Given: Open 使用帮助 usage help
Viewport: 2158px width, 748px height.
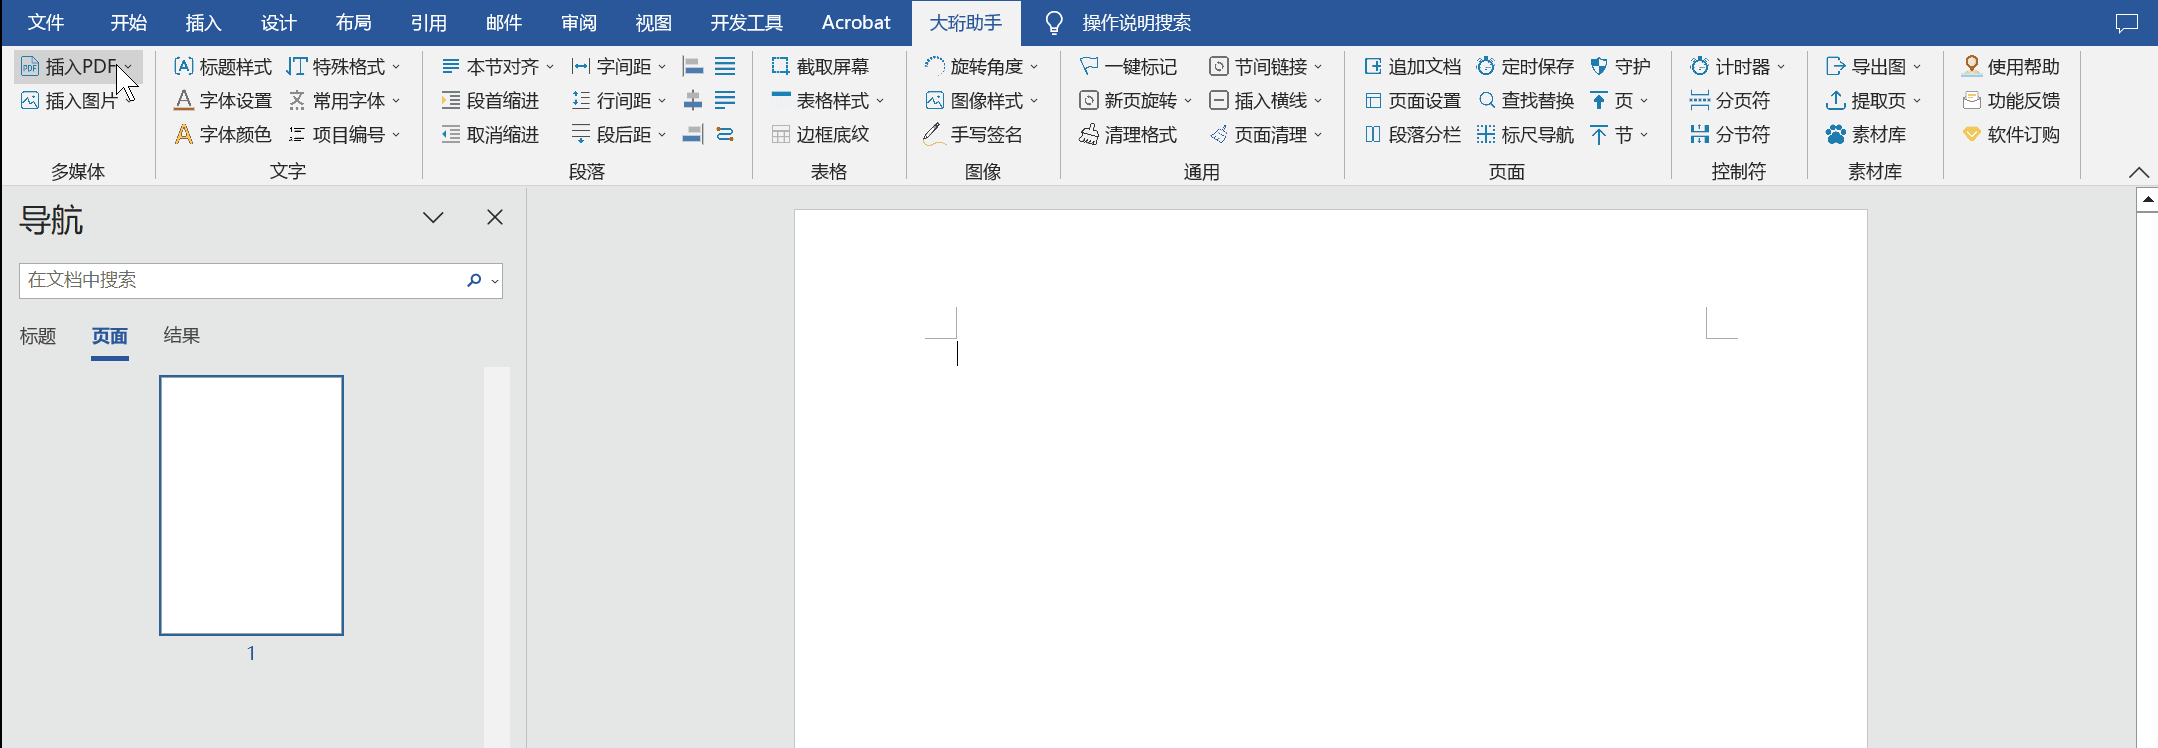Looking at the screenshot, I should pyautogui.click(x=2010, y=67).
